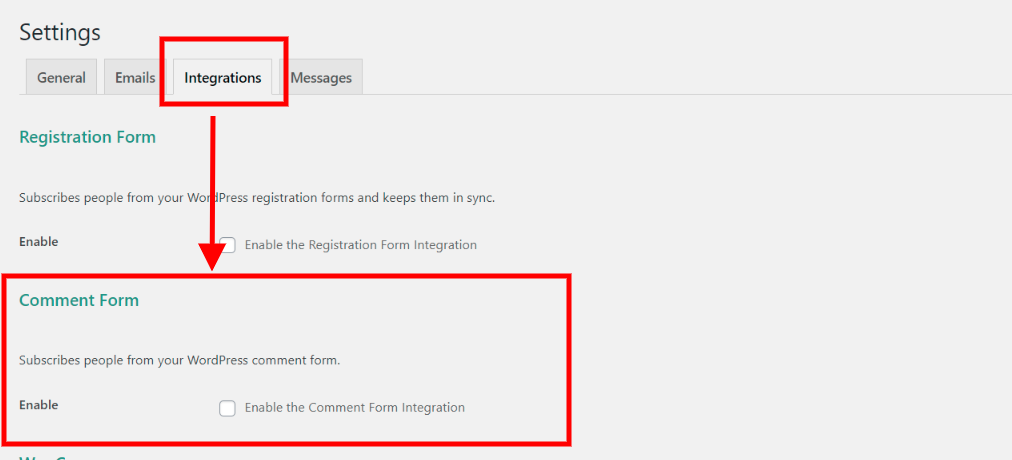Click the bold Enable label under Comment Form

(39, 405)
